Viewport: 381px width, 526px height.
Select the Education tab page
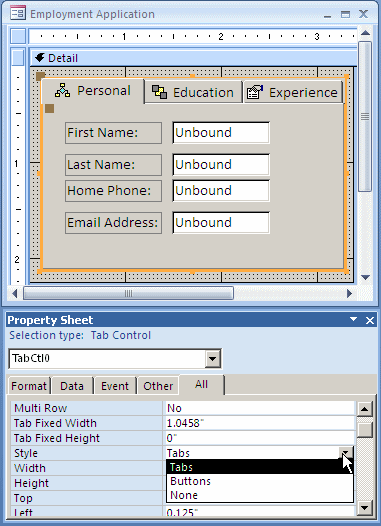[193, 92]
